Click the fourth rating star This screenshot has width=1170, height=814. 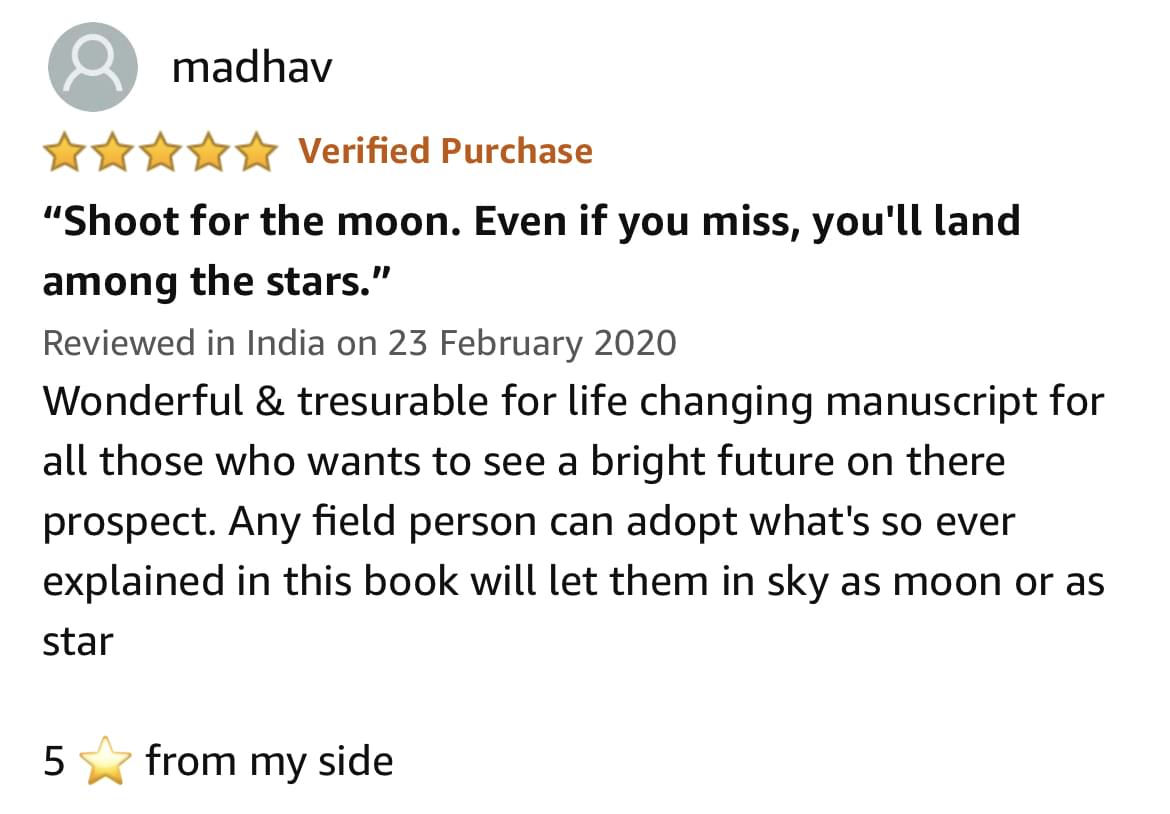point(209,151)
